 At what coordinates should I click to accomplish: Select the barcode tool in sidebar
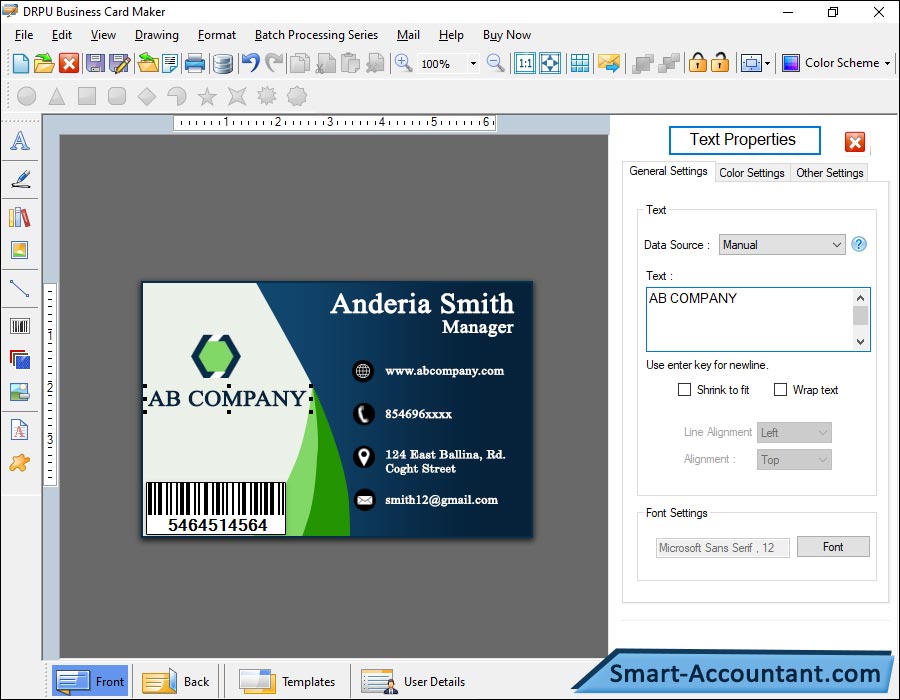click(x=20, y=326)
